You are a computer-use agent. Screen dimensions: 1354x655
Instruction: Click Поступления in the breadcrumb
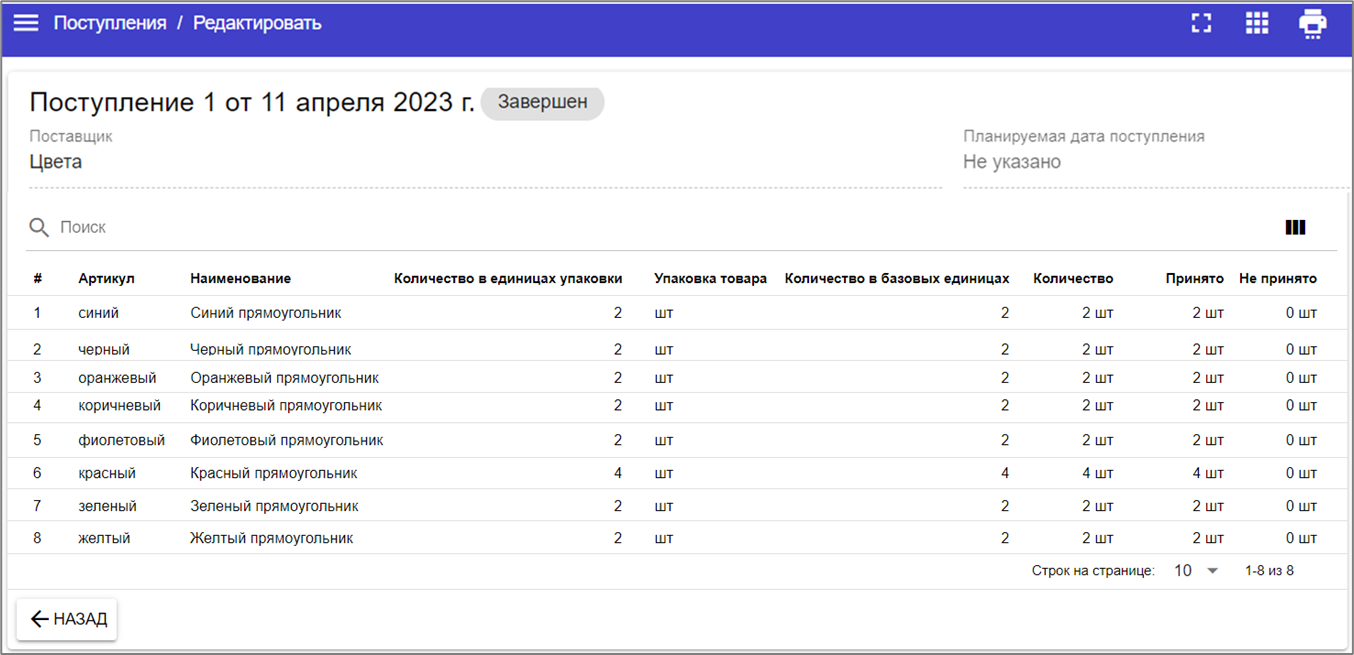point(110,23)
